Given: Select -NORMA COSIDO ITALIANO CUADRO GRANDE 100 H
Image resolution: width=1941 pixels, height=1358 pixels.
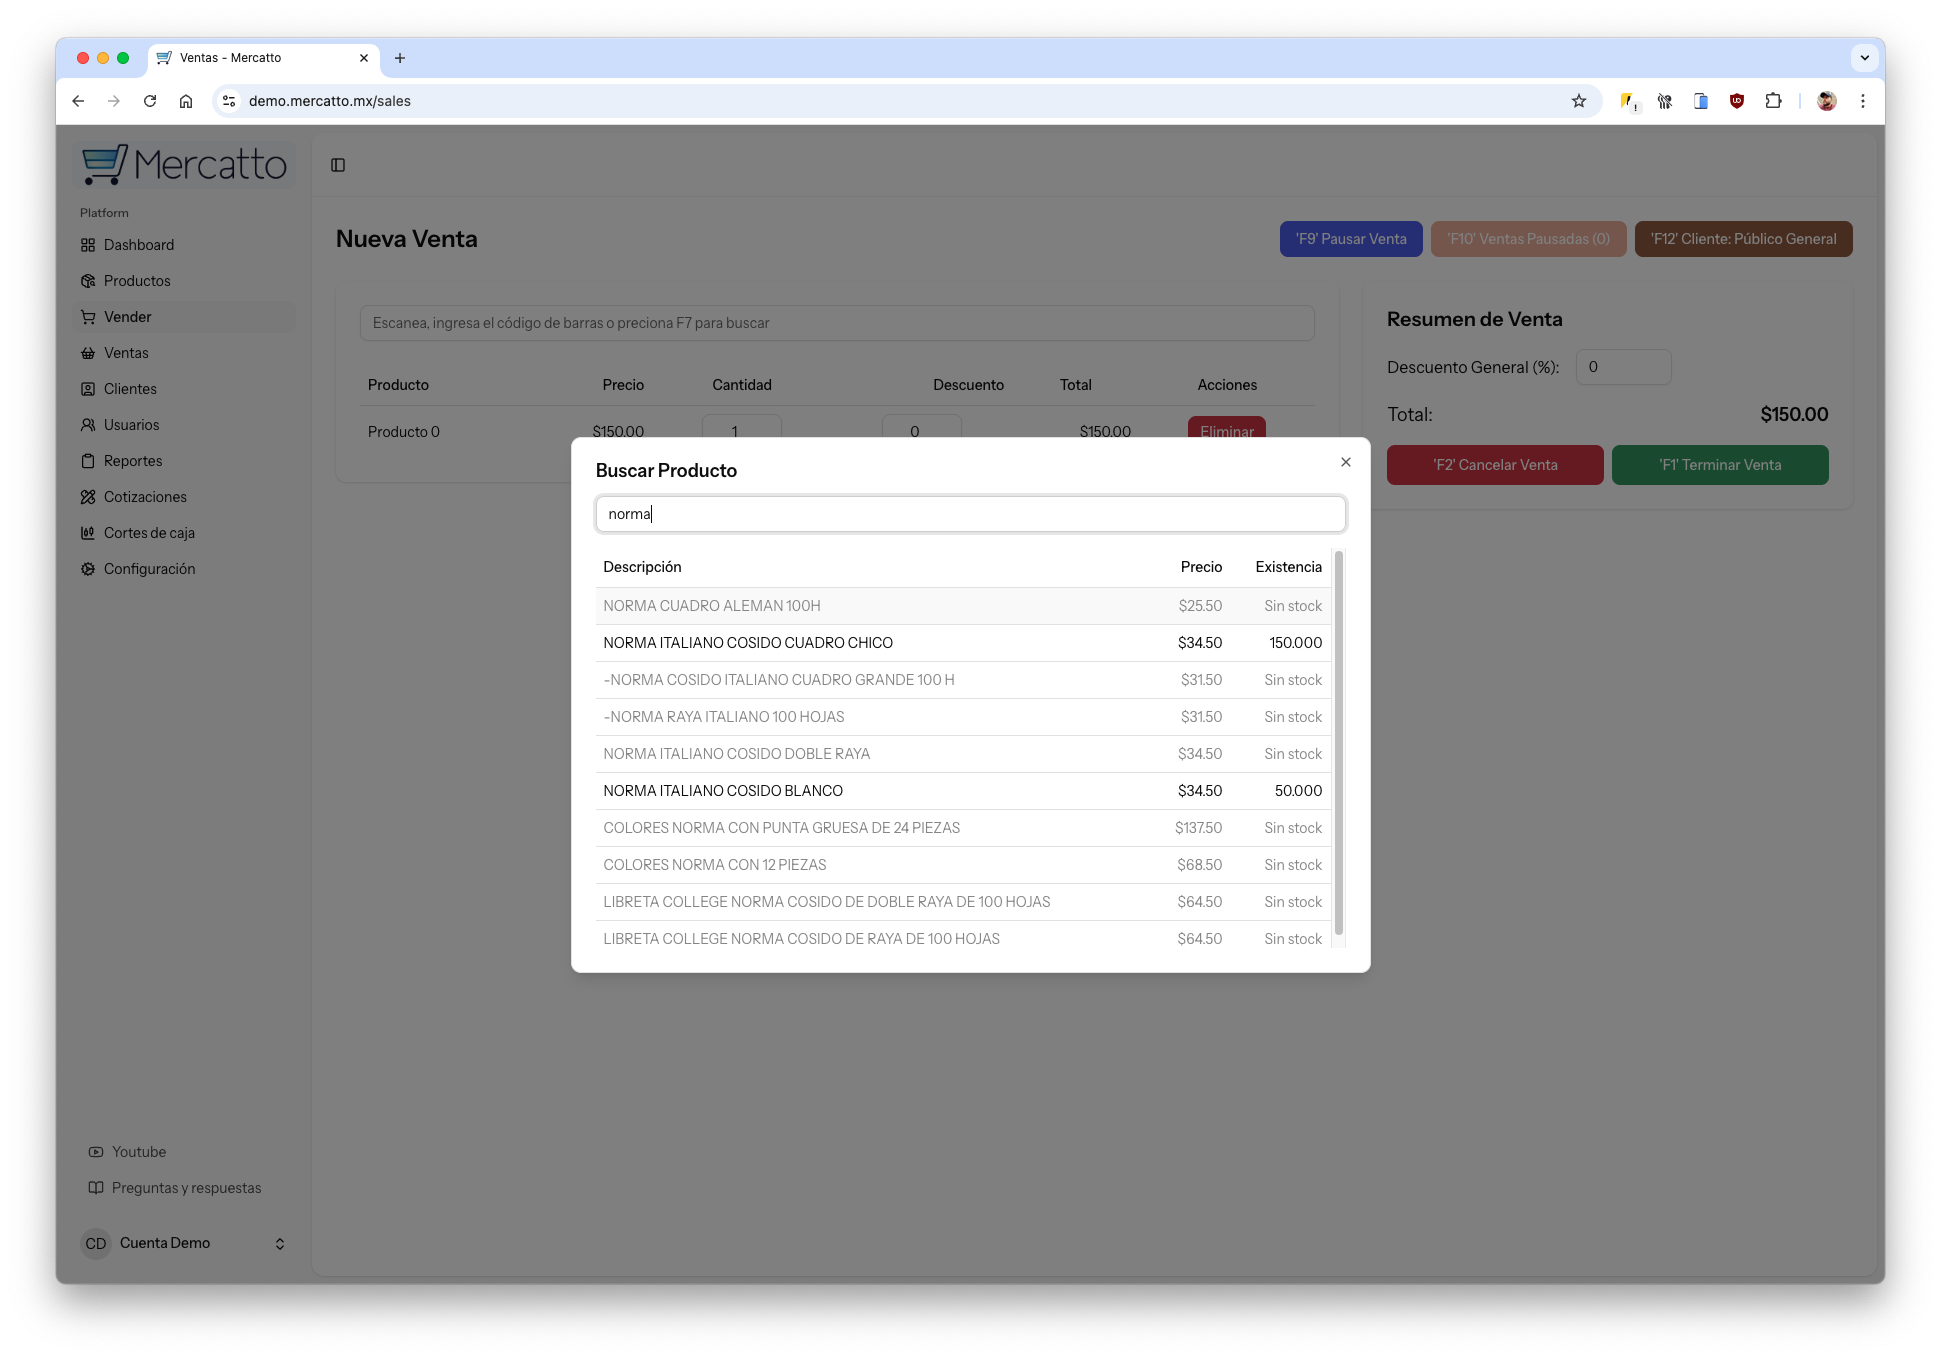Looking at the screenshot, I should click(963, 680).
